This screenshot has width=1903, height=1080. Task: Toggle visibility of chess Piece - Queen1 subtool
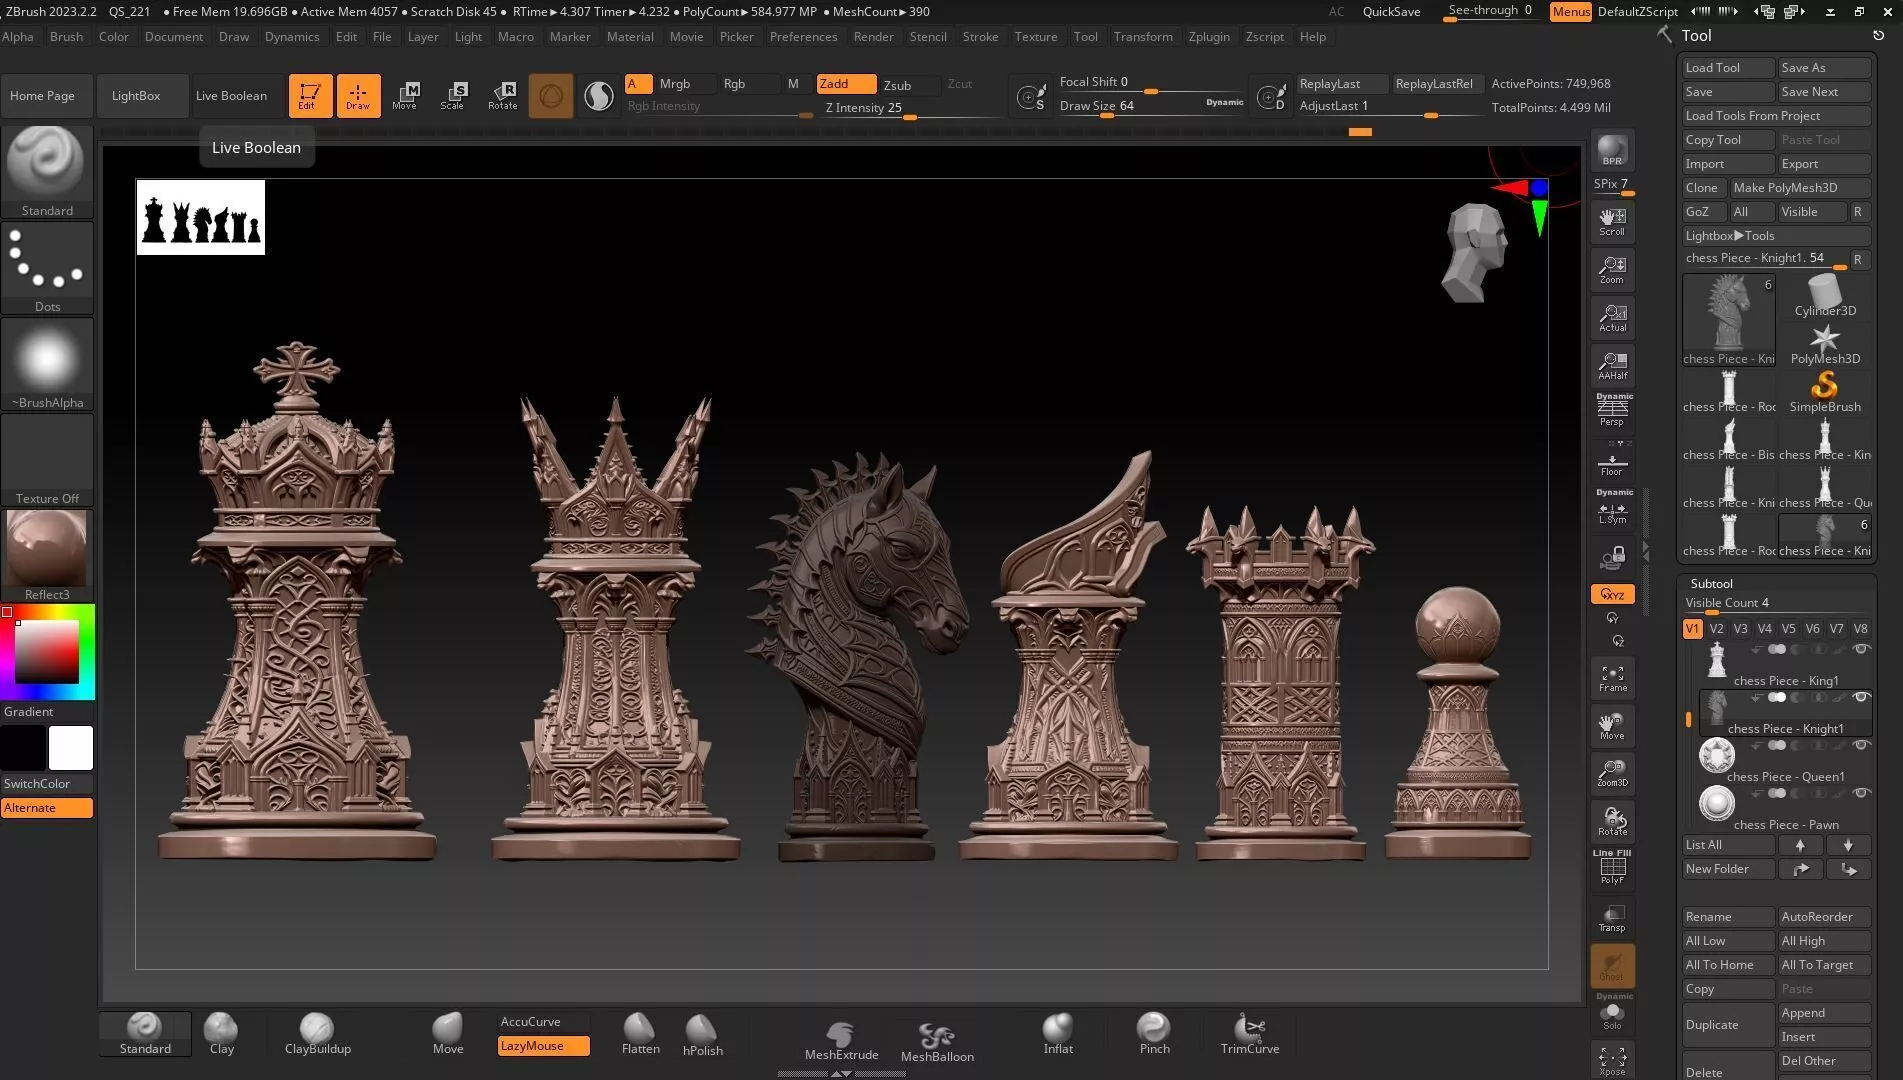[1861, 745]
